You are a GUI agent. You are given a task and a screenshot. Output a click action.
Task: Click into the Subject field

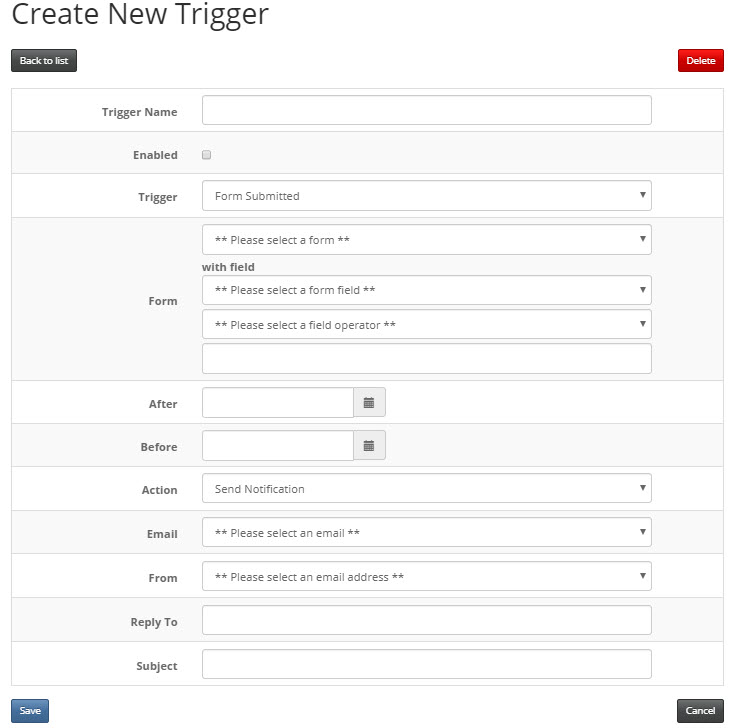pos(426,664)
